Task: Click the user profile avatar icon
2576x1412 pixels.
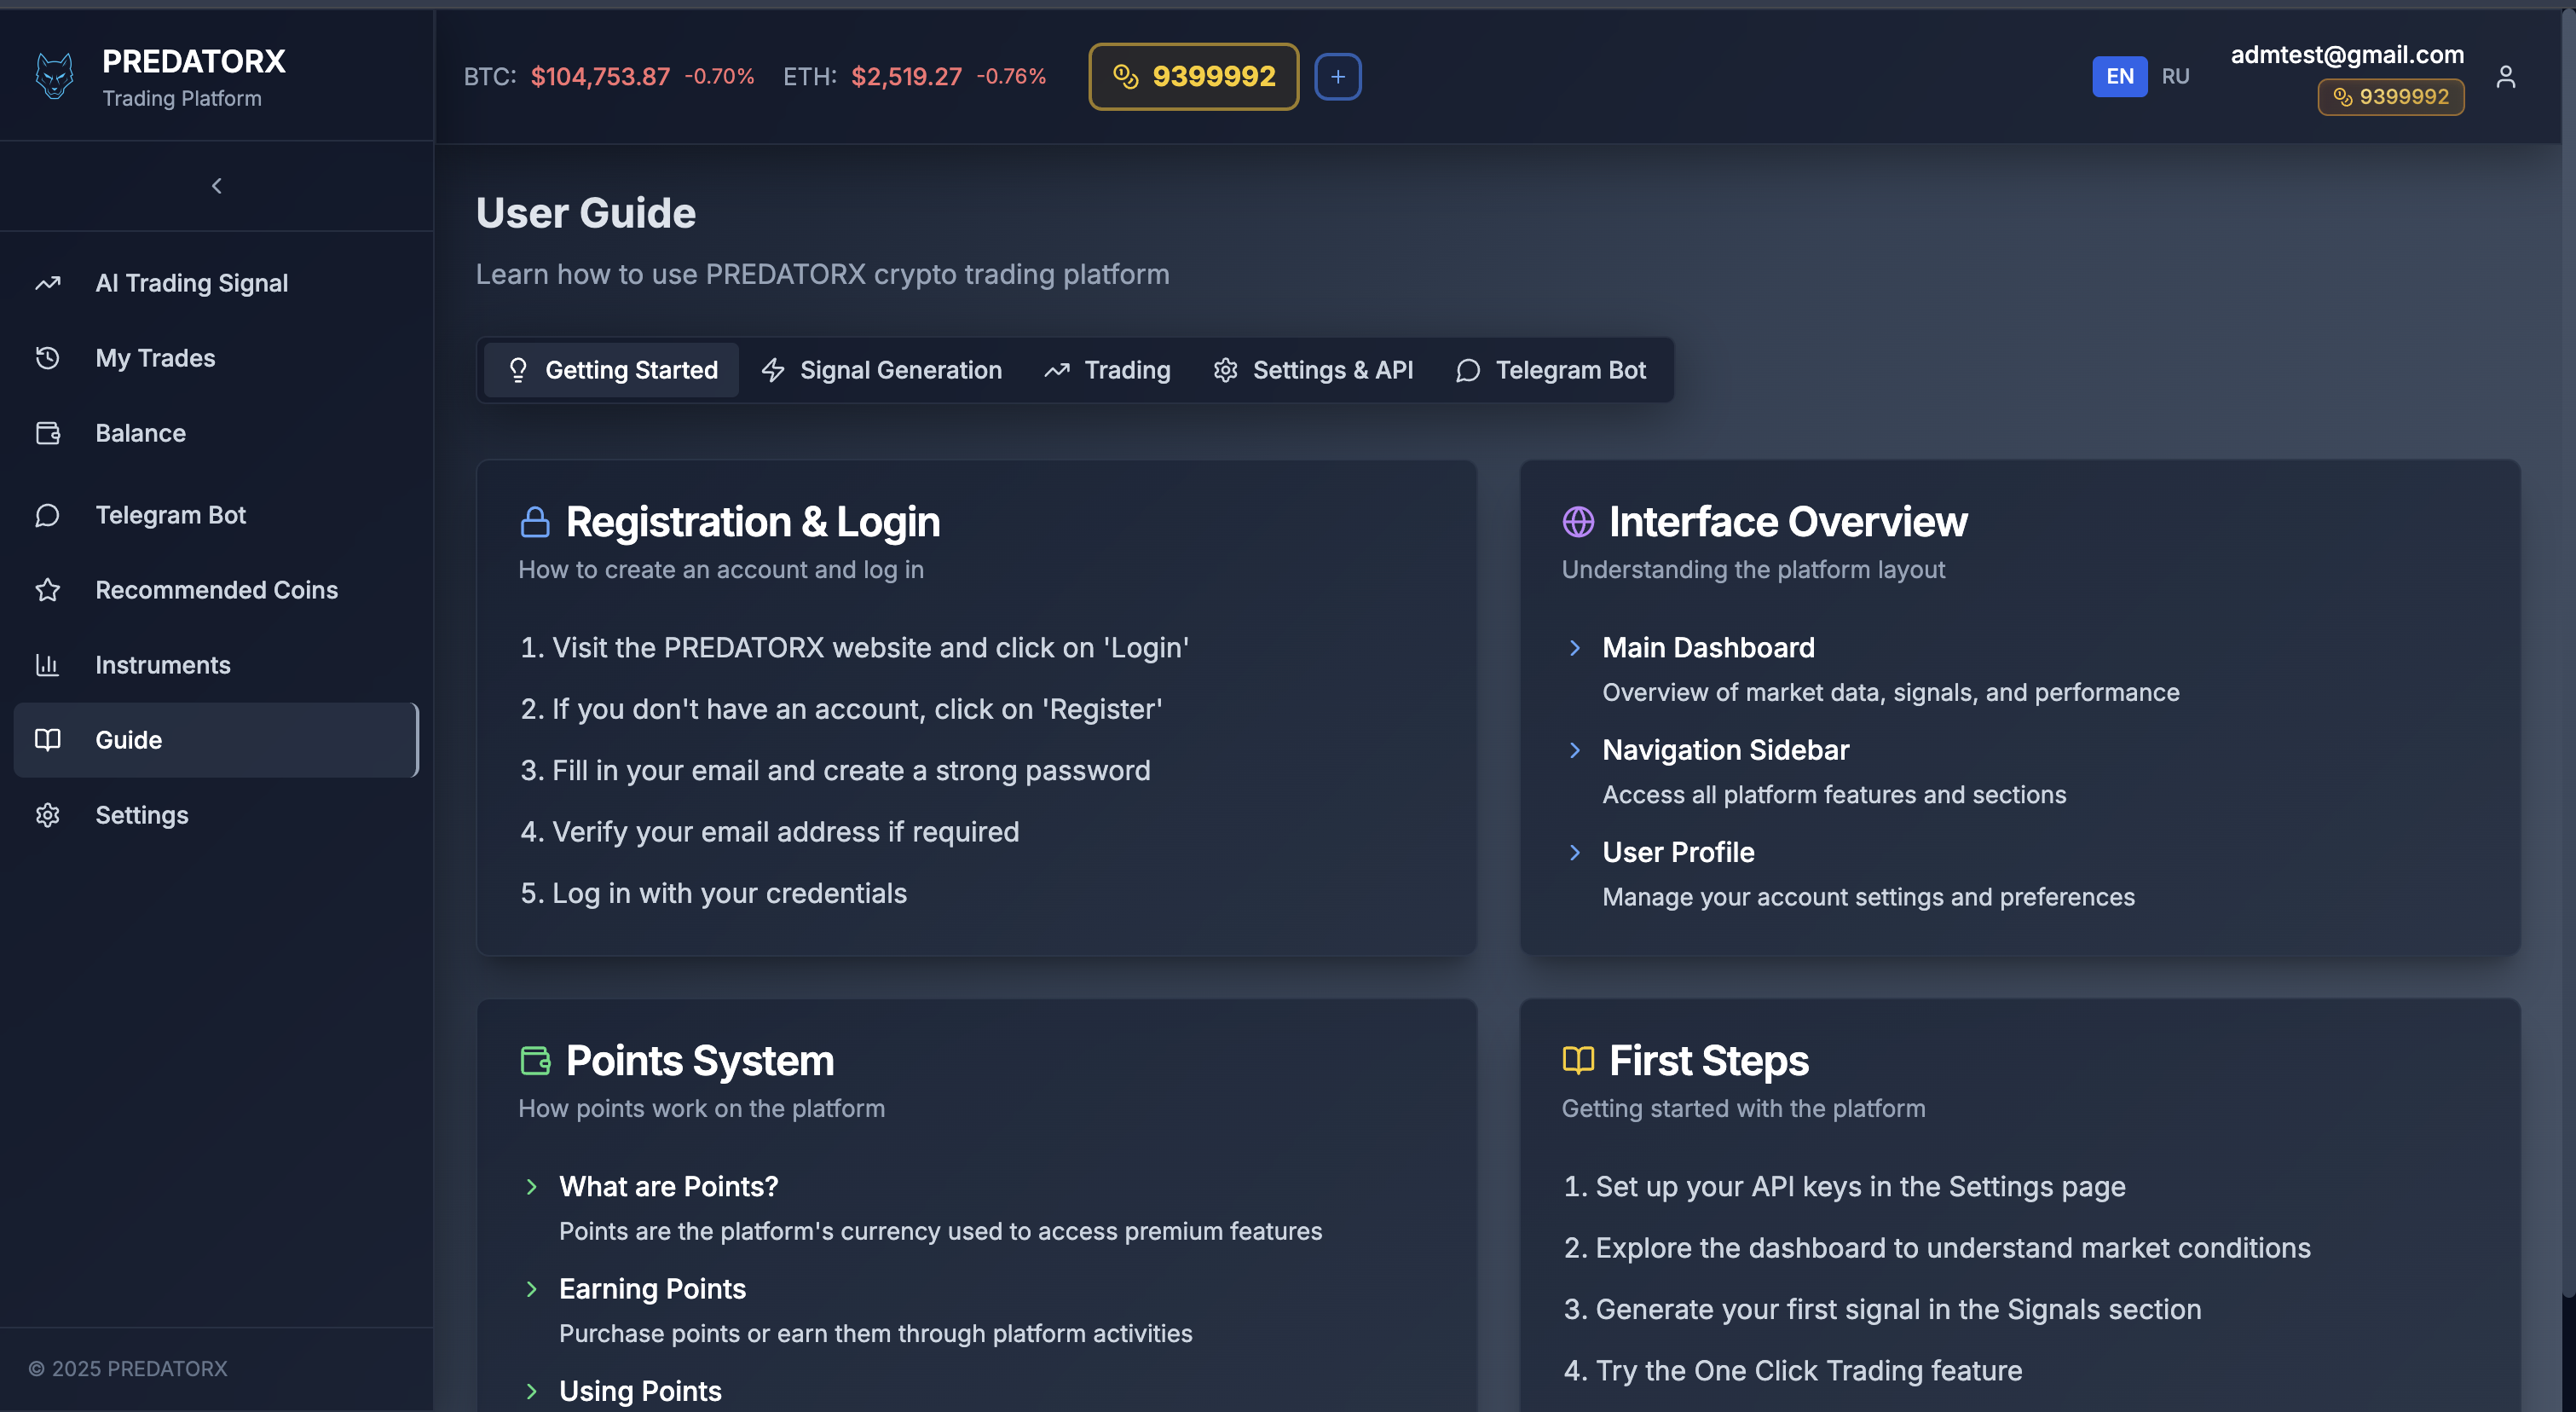Action: 2504,77
